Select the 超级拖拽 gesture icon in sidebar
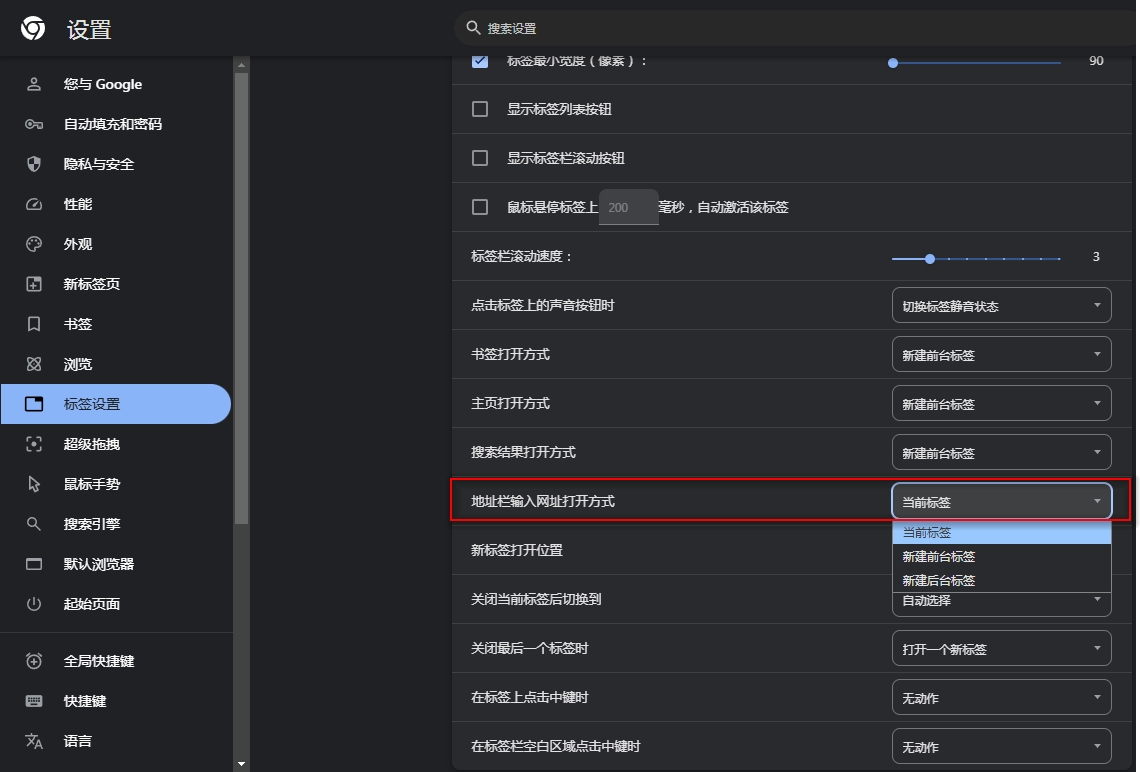Screen dimensions: 1140x772 coord(33,444)
